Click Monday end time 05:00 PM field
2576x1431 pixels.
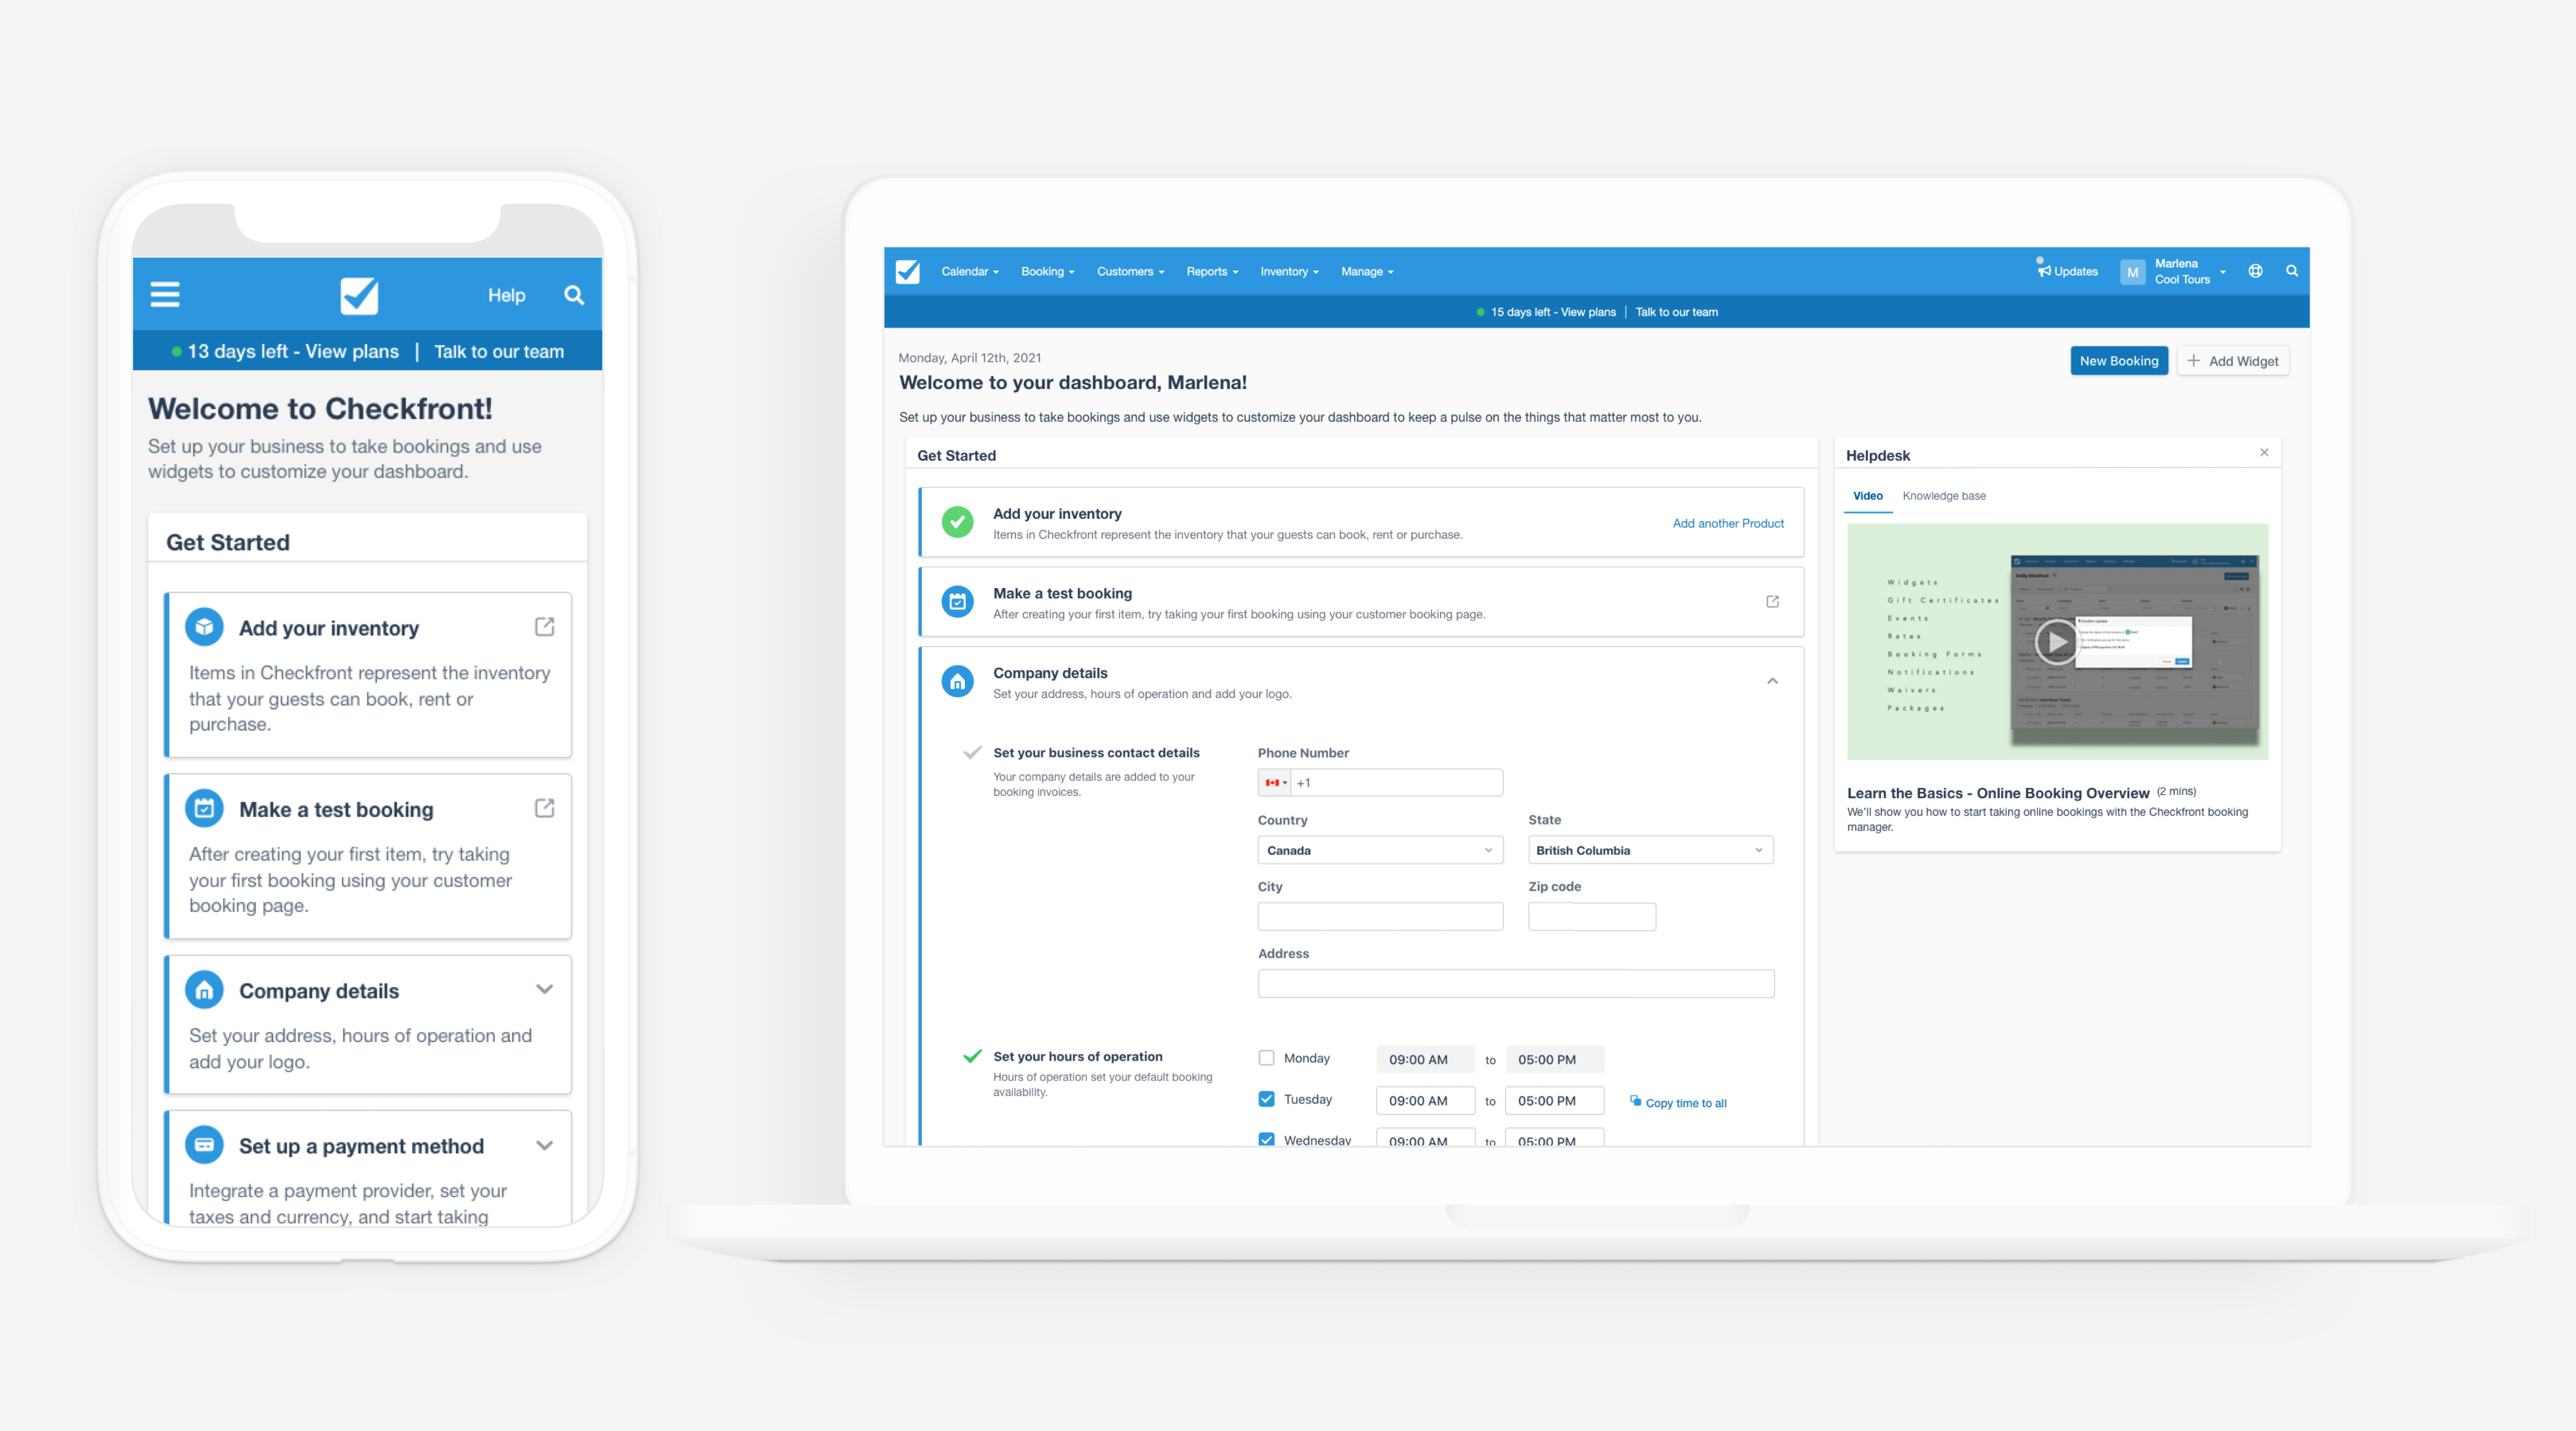pyautogui.click(x=1554, y=1059)
